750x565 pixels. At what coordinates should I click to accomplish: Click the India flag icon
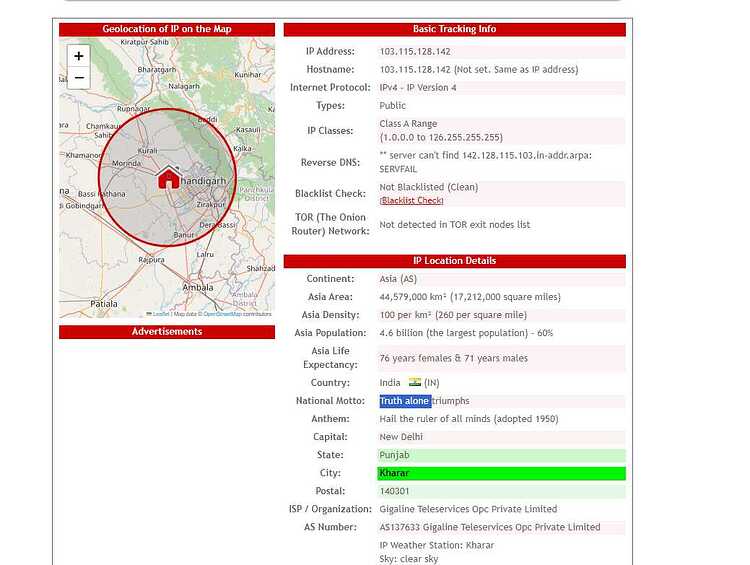pos(415,382)
